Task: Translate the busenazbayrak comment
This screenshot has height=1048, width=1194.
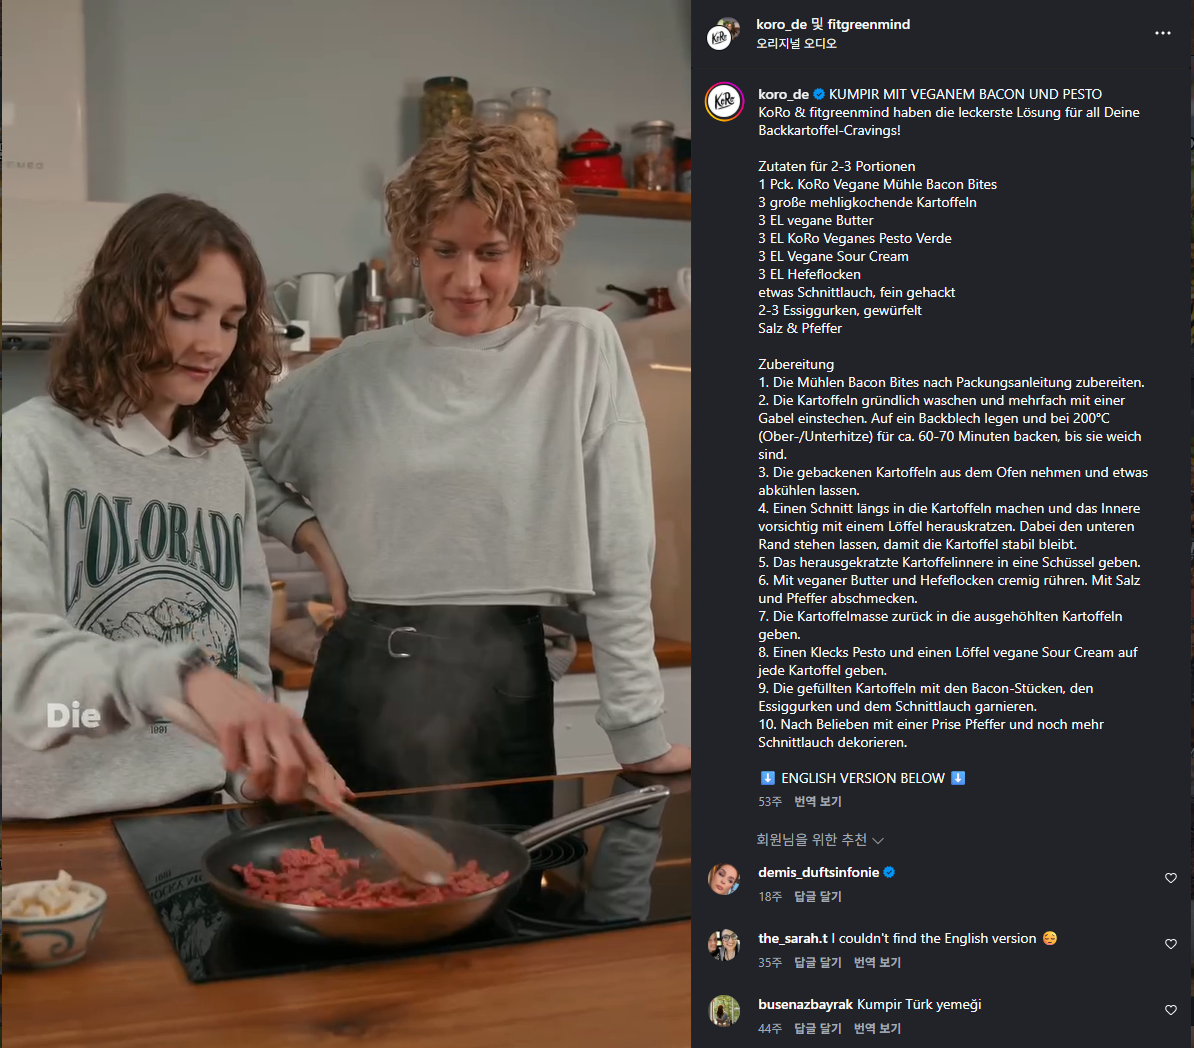Action: pos(877,1028)
